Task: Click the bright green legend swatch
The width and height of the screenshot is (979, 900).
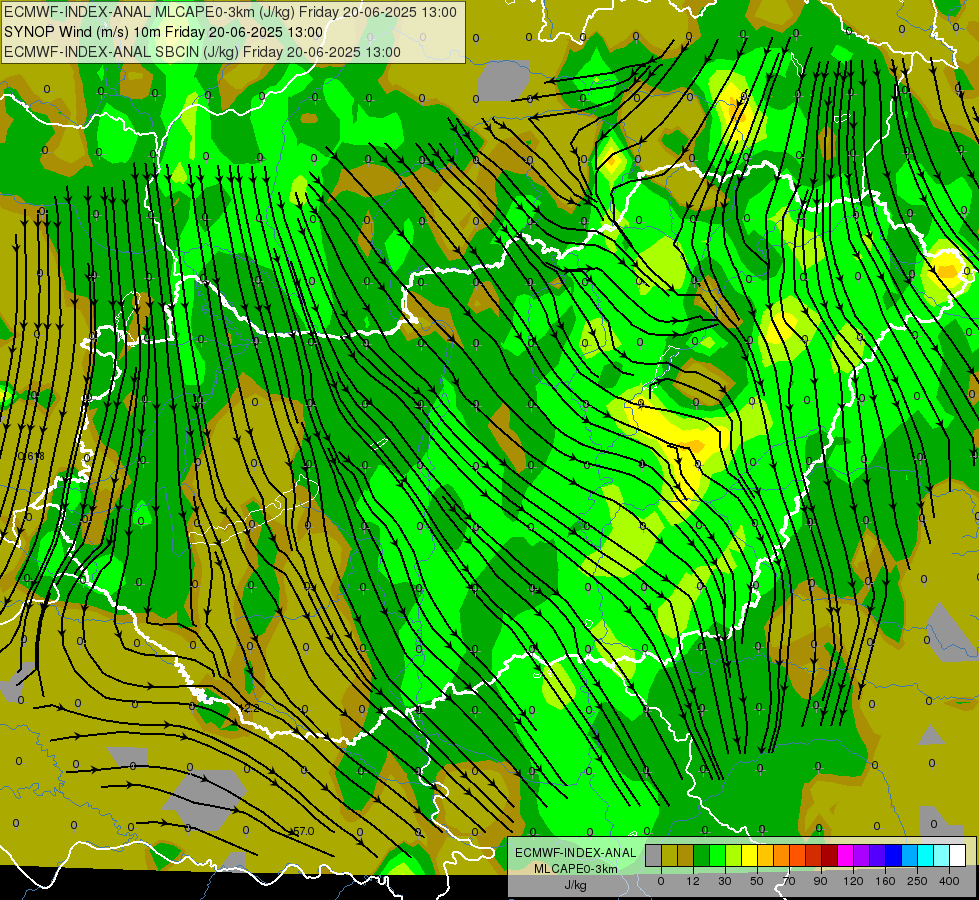Action: point(717,855)
